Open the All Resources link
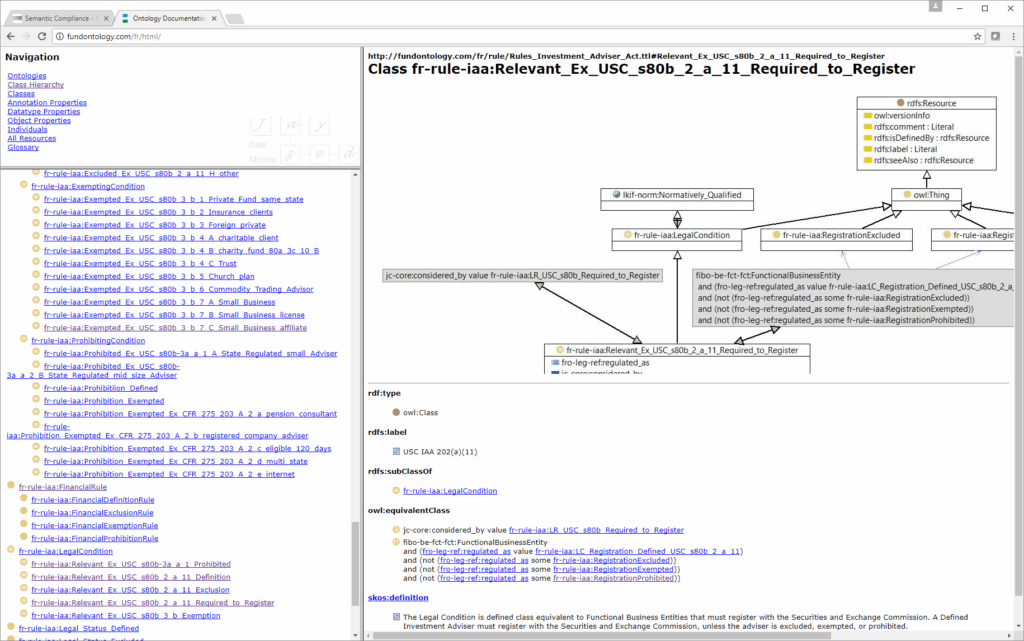This screenshot has height=641, width=1024. click(32, 138)
